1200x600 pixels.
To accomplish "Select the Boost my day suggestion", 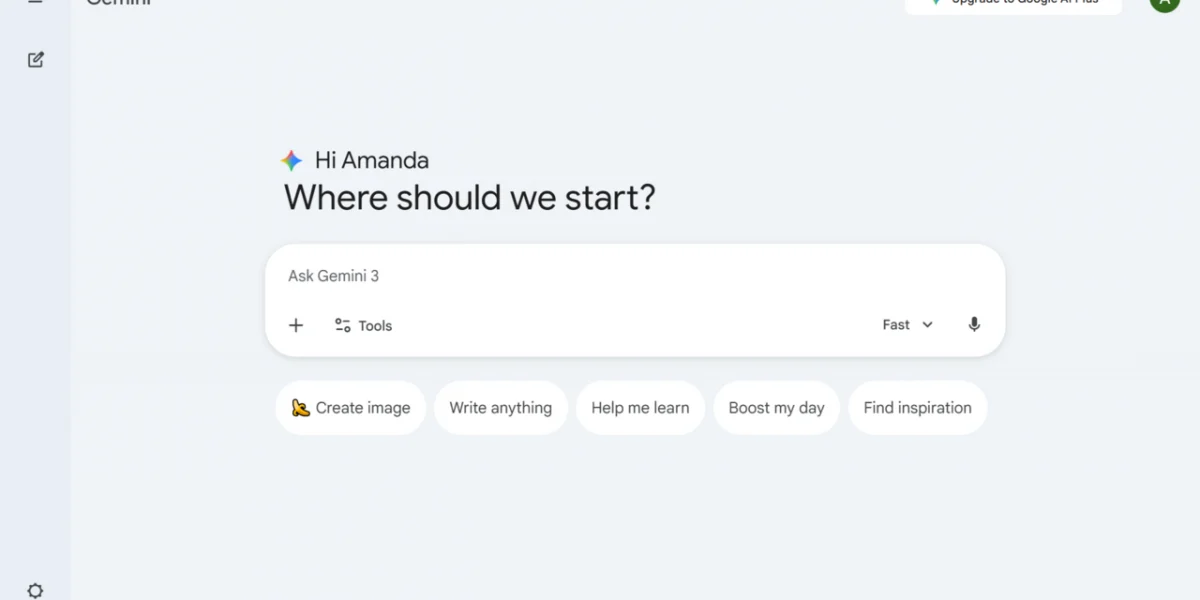I will point(777,408).
